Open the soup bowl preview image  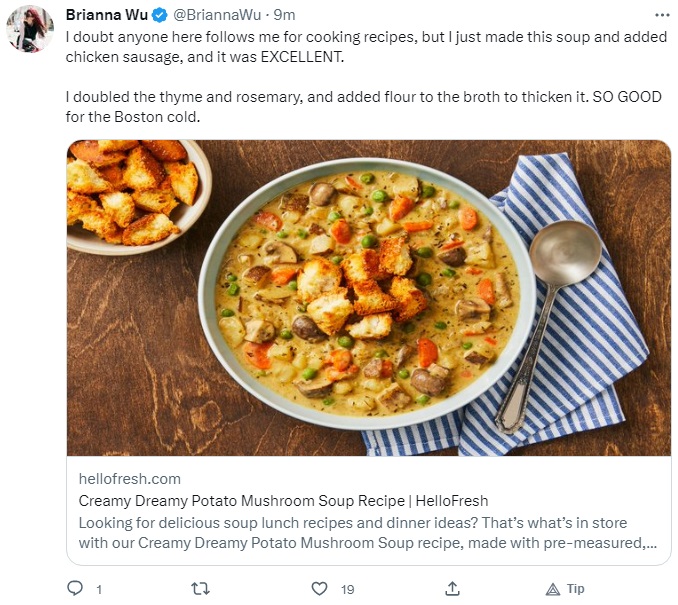(369, 298)
